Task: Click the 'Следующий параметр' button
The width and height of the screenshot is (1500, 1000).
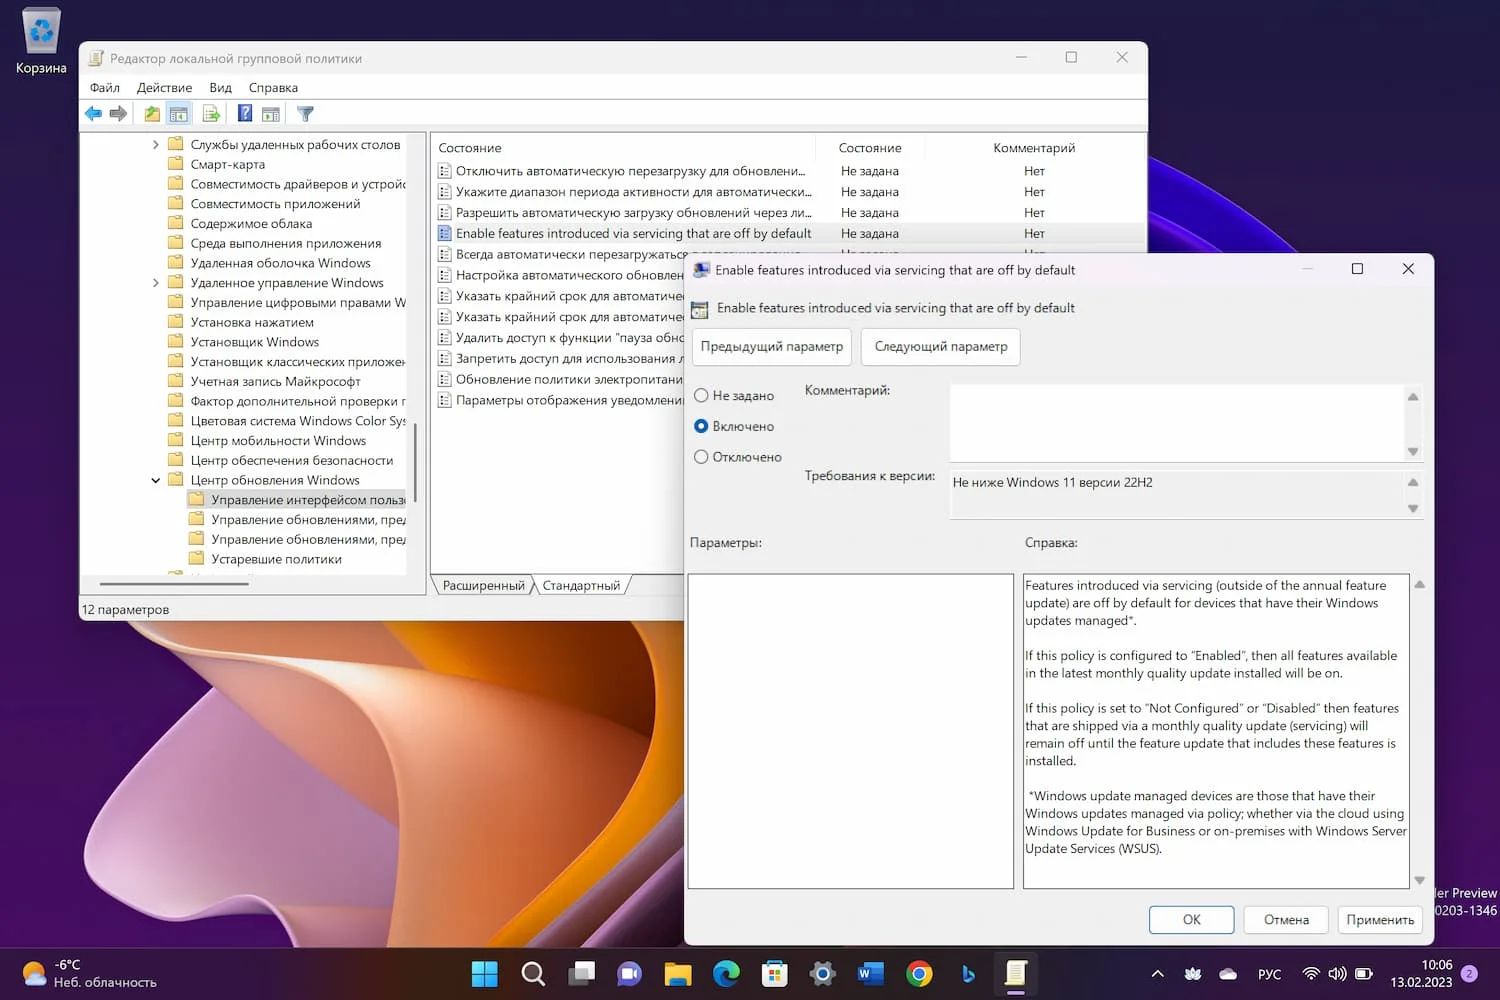Action: click(x=940, y=347)
